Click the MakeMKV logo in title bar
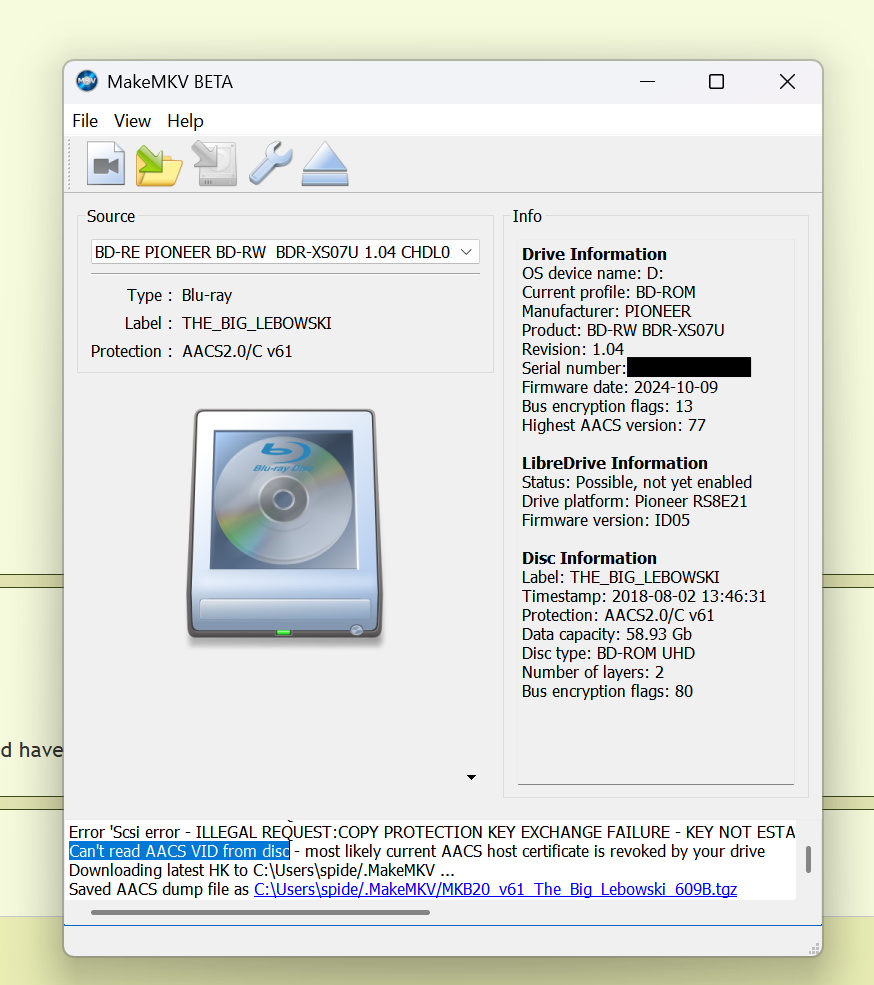 (87, 82)
